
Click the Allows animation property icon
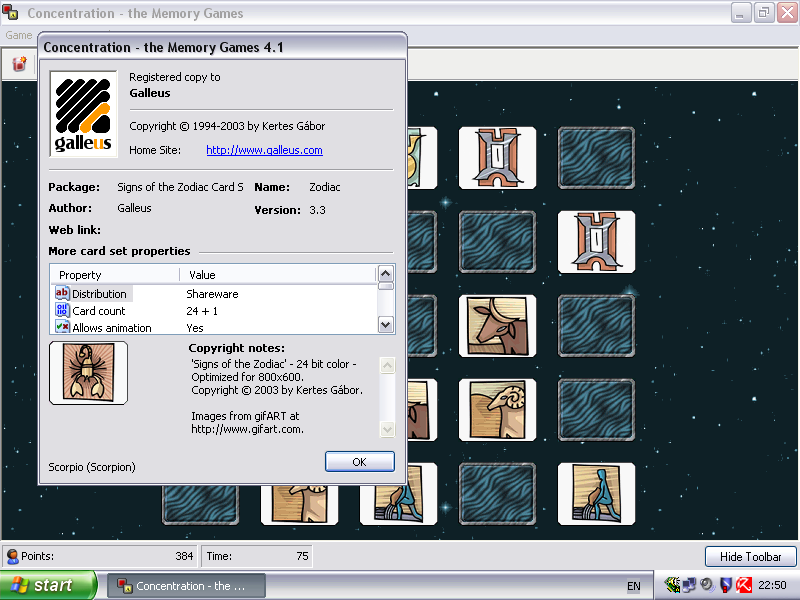click(62, 327)
